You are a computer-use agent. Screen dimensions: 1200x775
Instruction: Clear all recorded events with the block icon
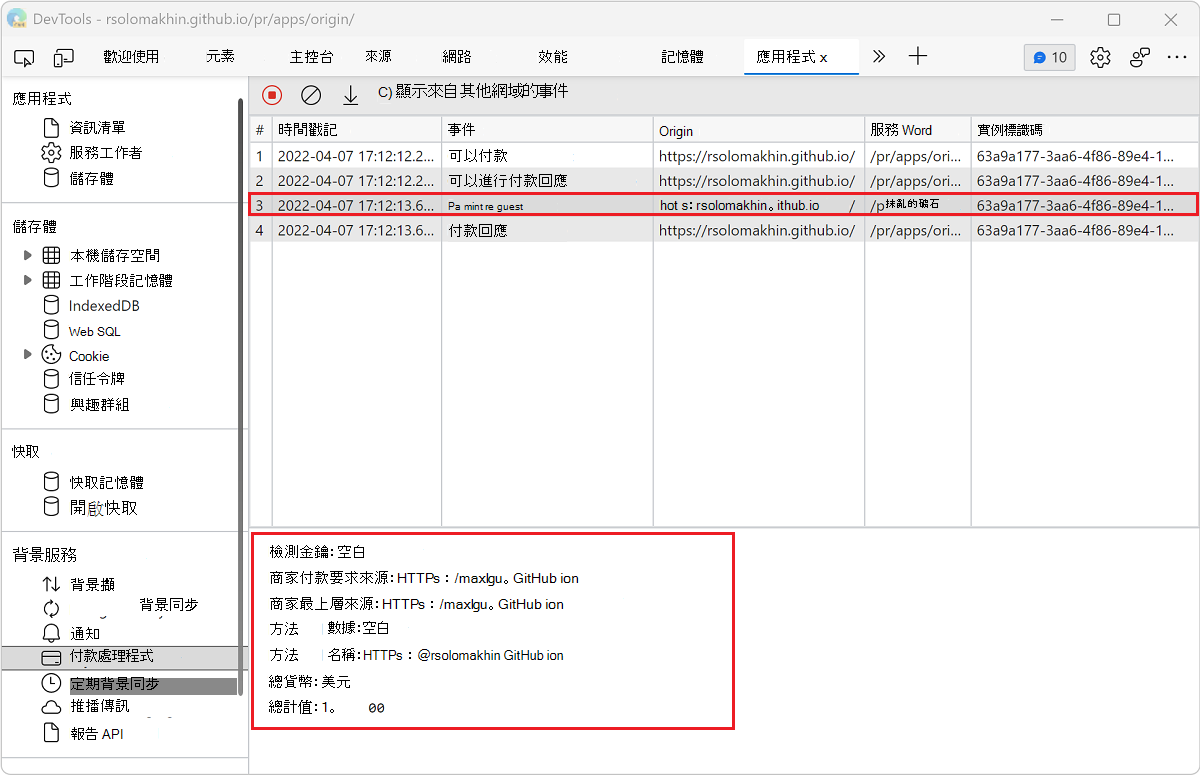310,94
